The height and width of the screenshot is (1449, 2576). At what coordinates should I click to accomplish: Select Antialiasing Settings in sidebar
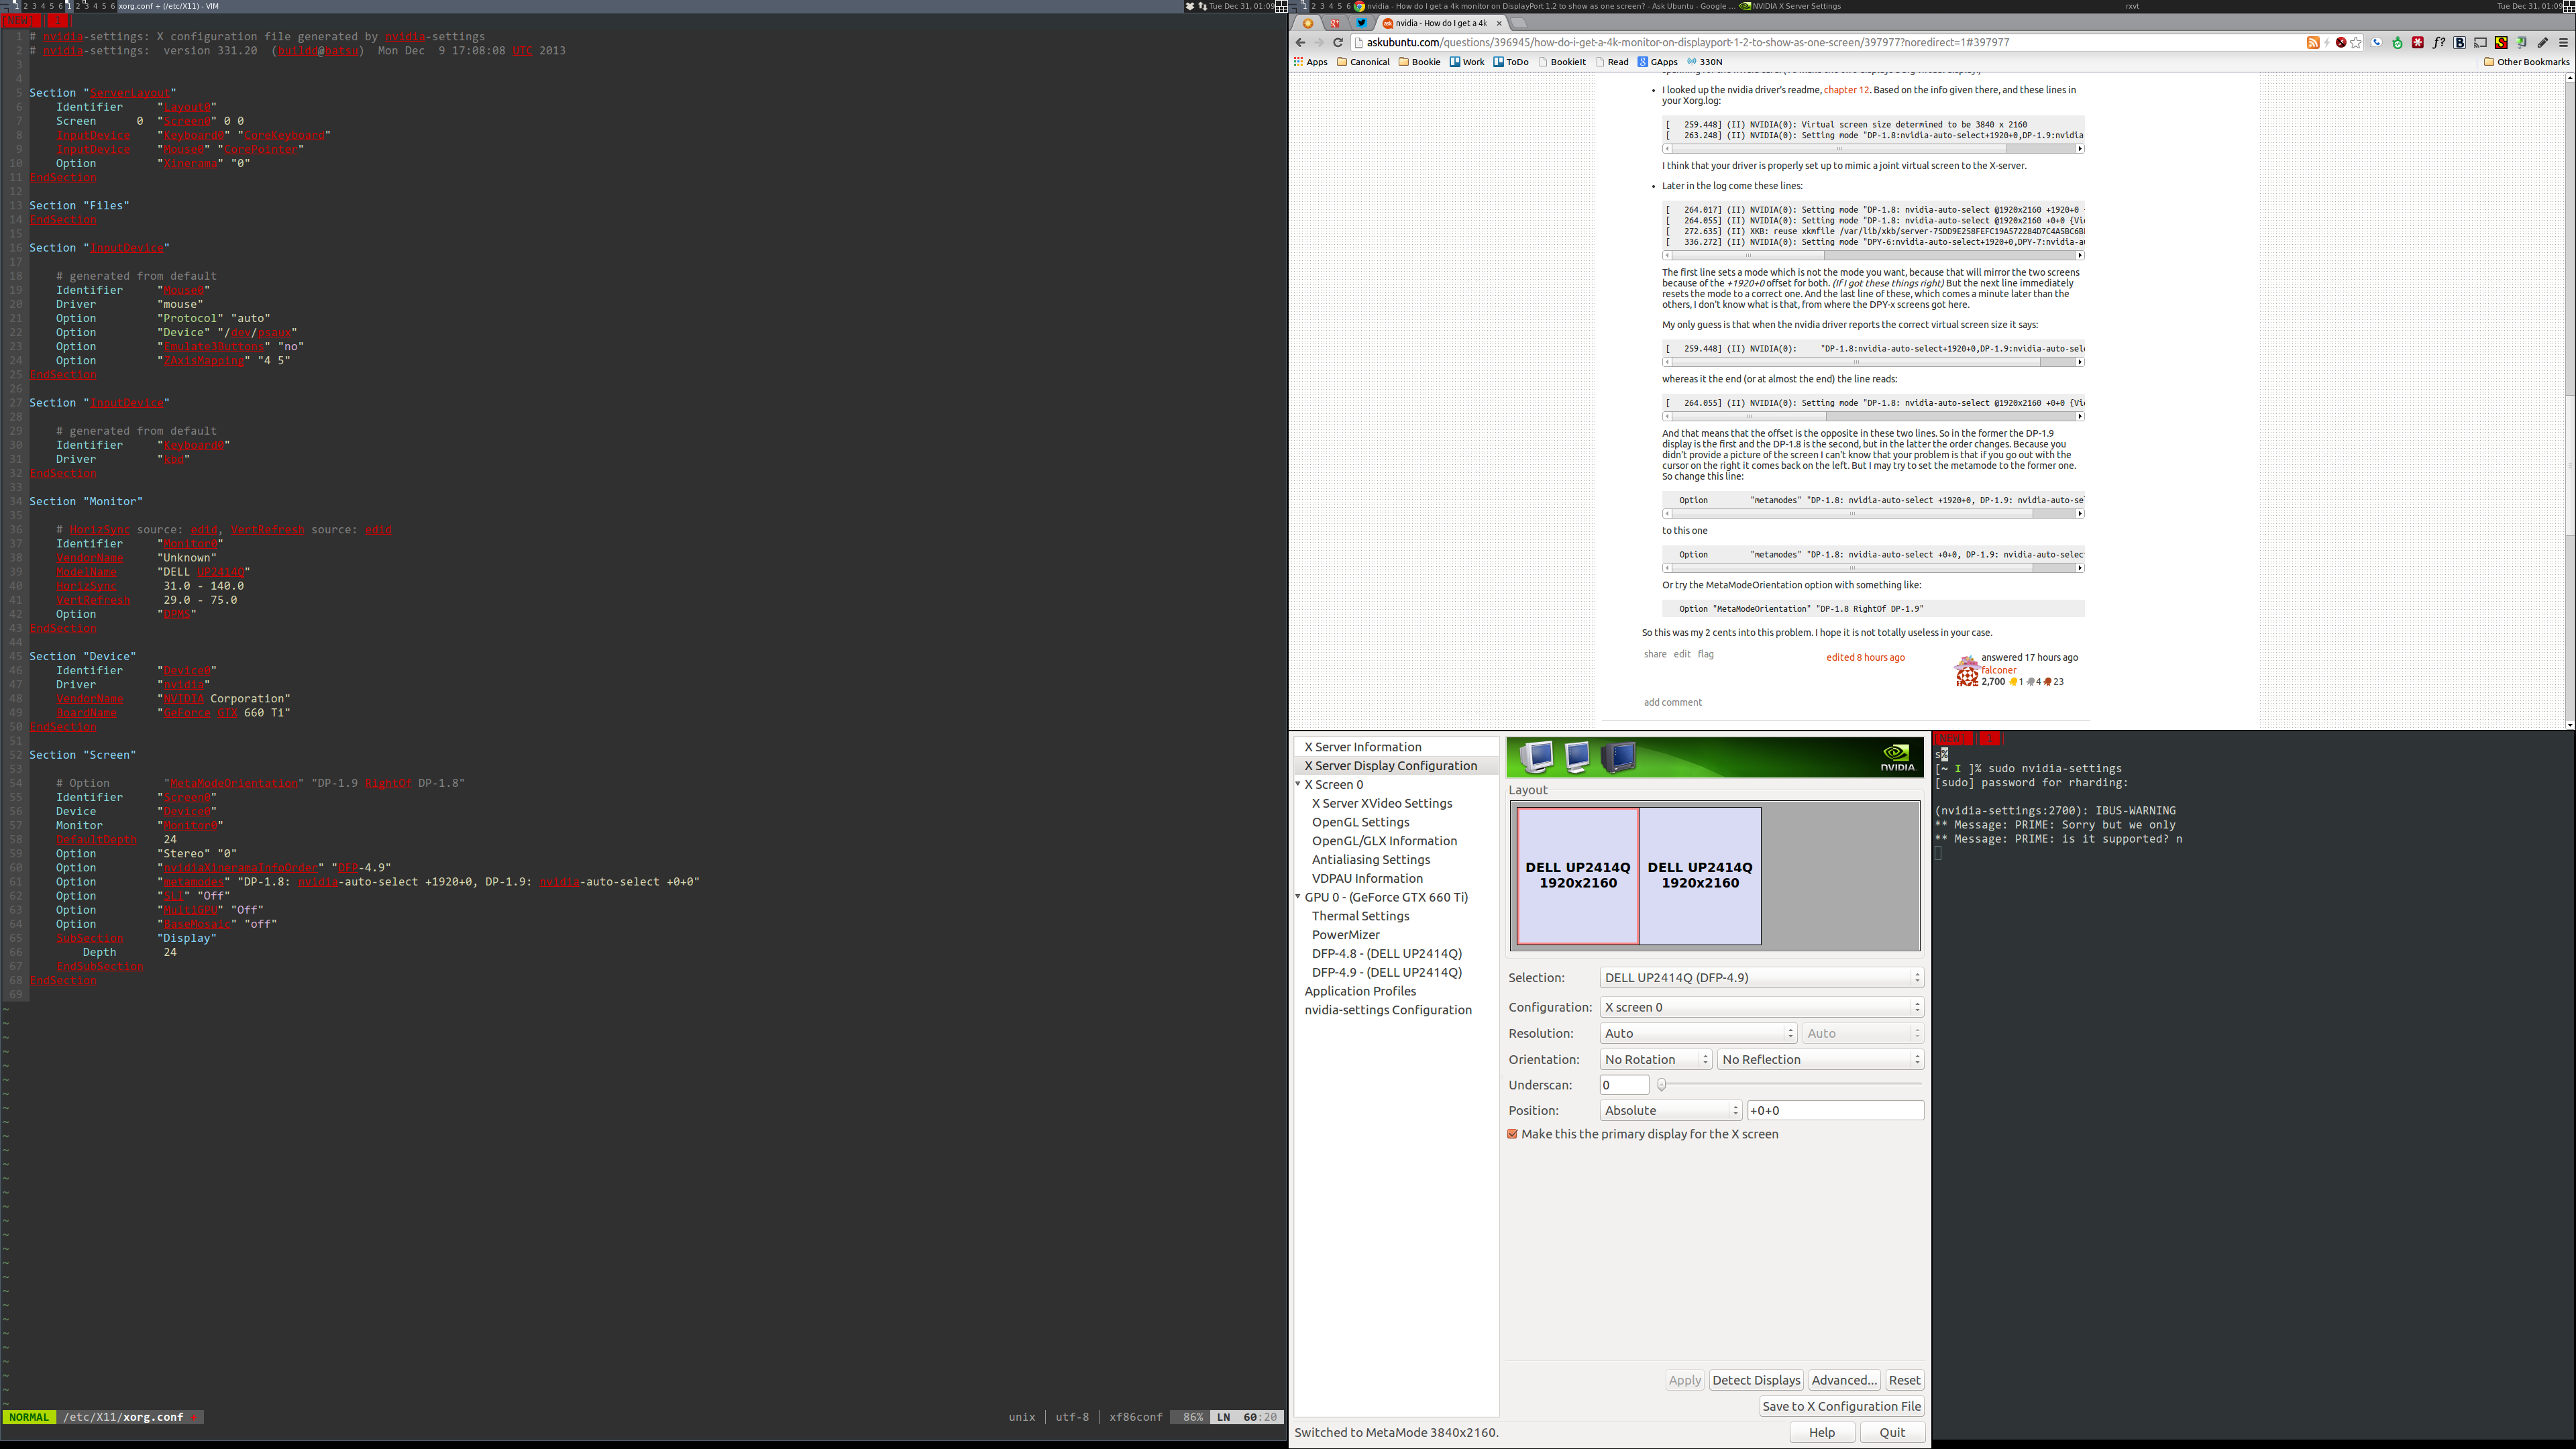1371,860
